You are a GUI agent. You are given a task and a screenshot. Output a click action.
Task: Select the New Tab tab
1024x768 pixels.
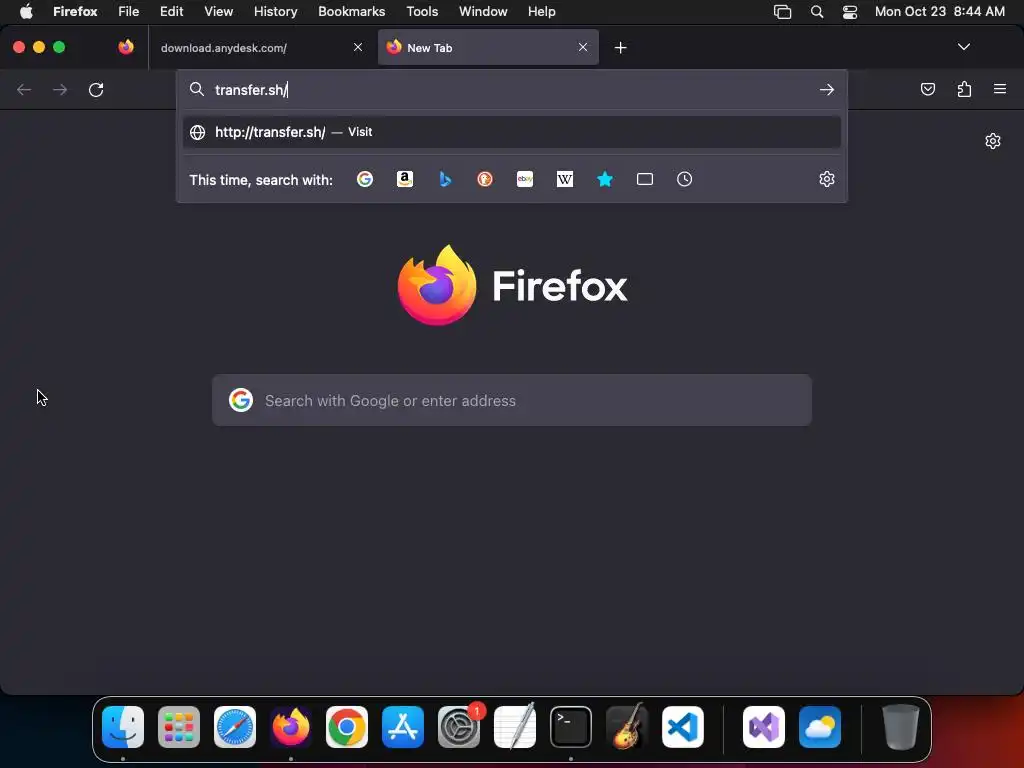488,48
